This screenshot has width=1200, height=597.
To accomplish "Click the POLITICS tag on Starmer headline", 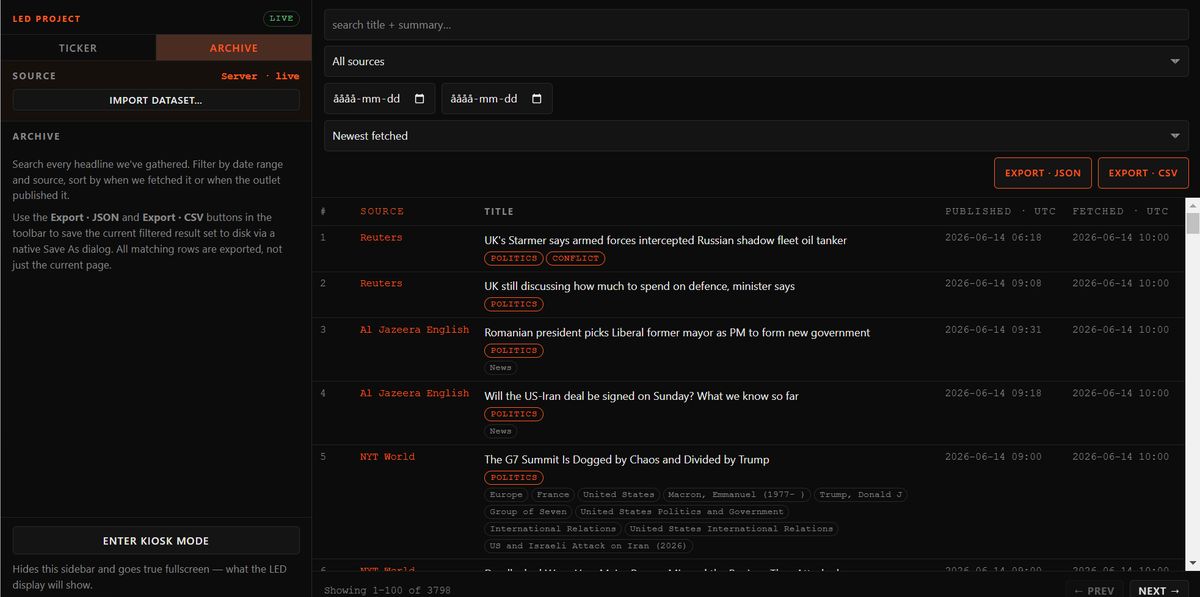I will pyautogui.click(x=514, y=258).
